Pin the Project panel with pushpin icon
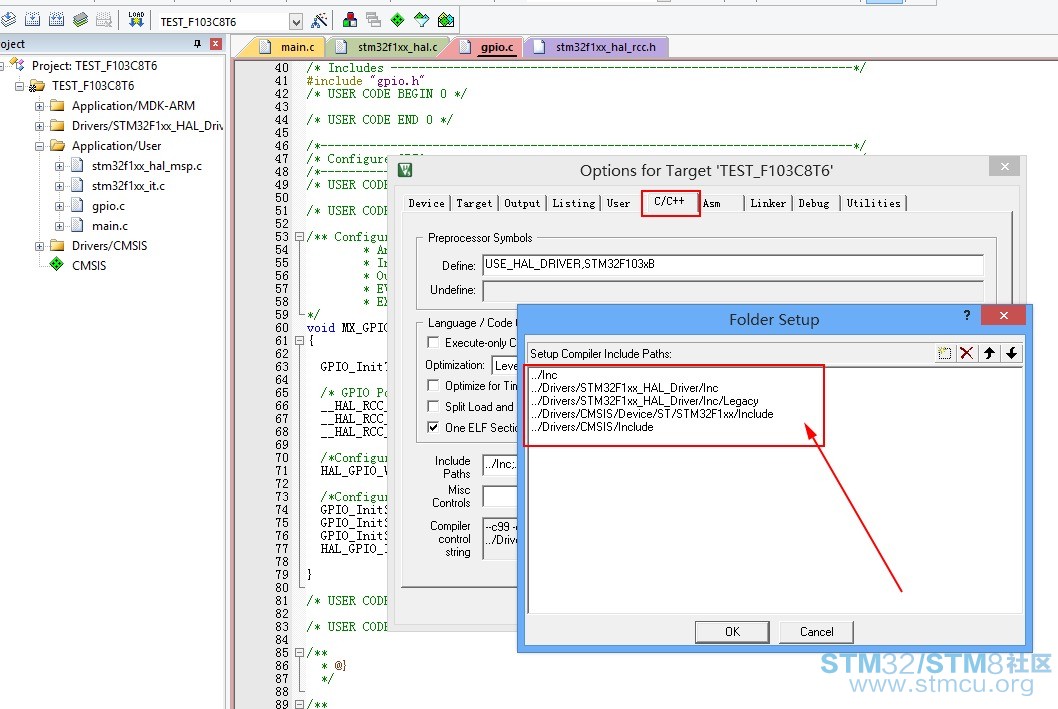1058x709 pixels. pos(197,44)
